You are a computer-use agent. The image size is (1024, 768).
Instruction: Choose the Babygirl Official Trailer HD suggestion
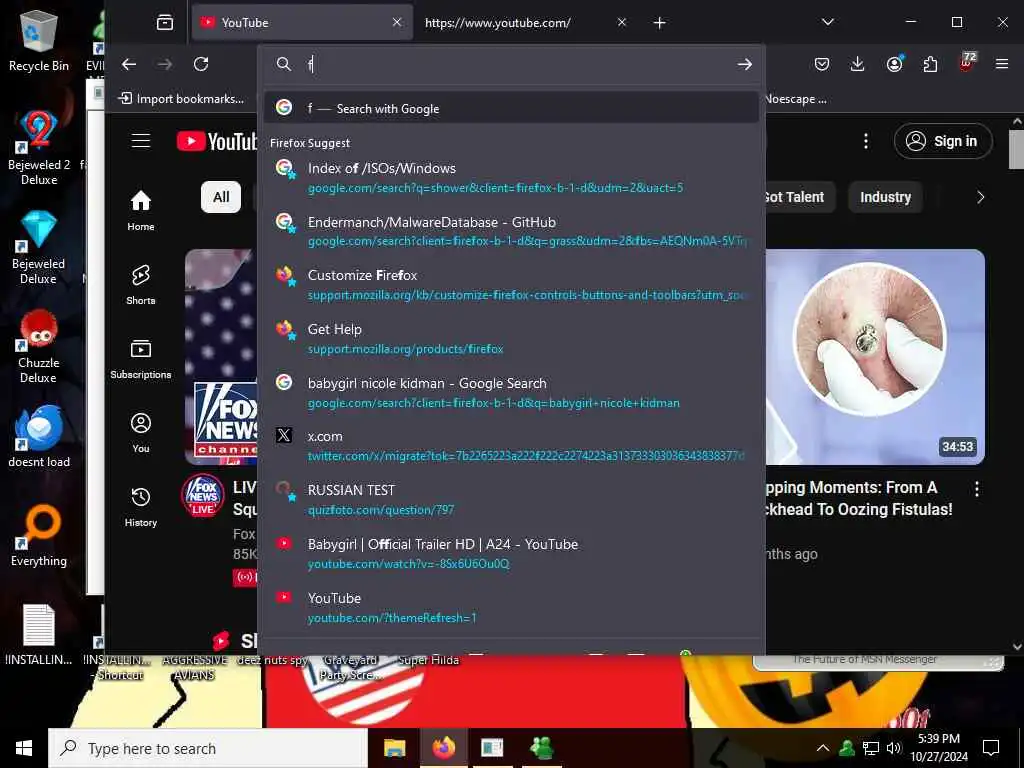tap(511, 554)
